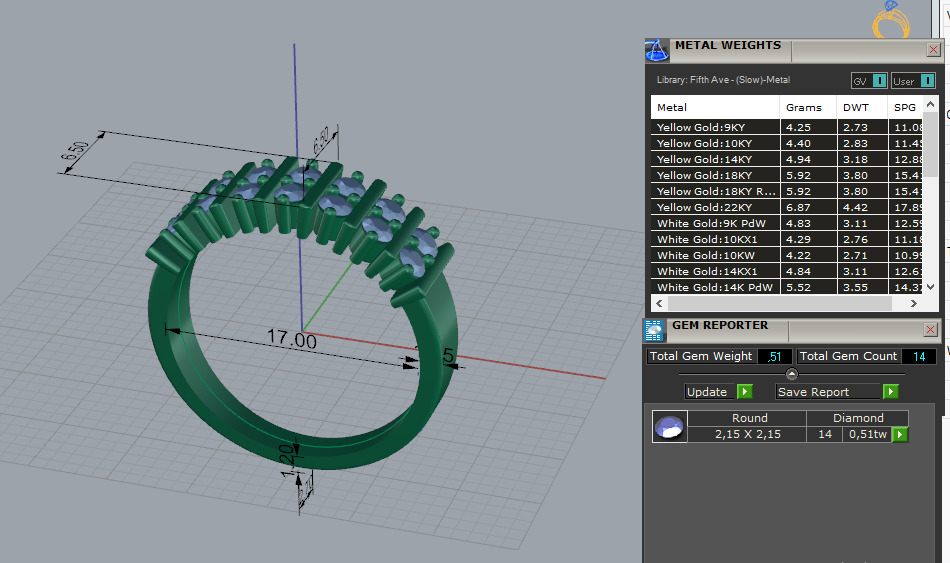950x563 pixels.
Task: Click the Round shape cell in gem report
Action: (x=749, y=418)
